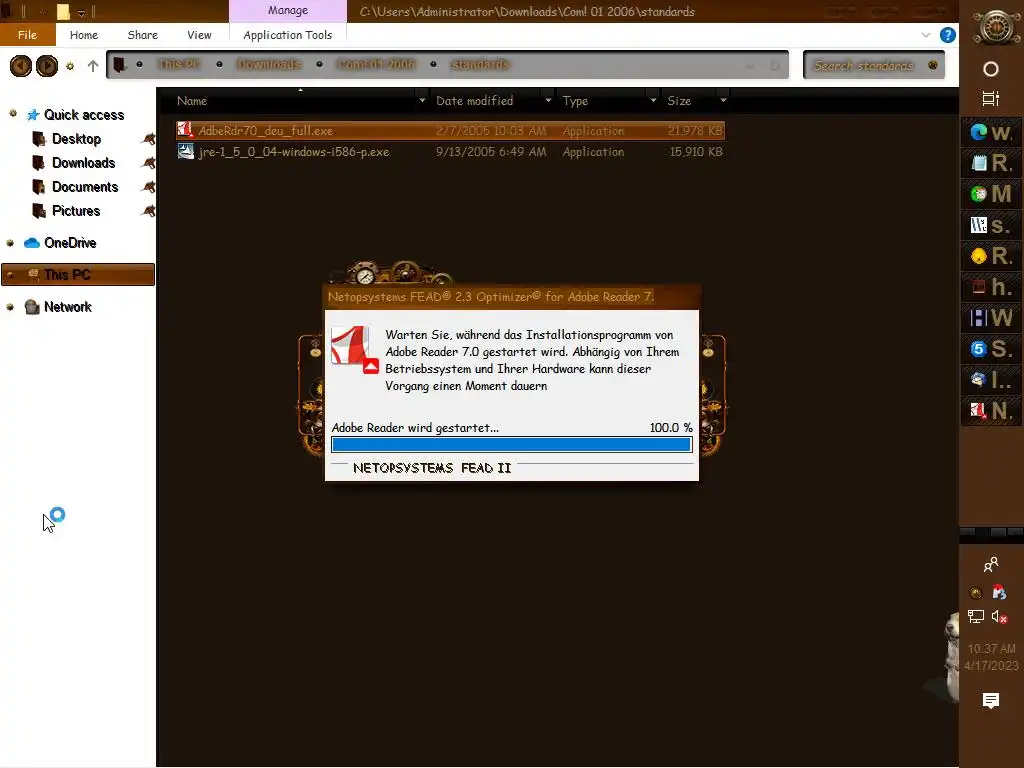
Task: Click the round brown tray icon
Action: 976,593
